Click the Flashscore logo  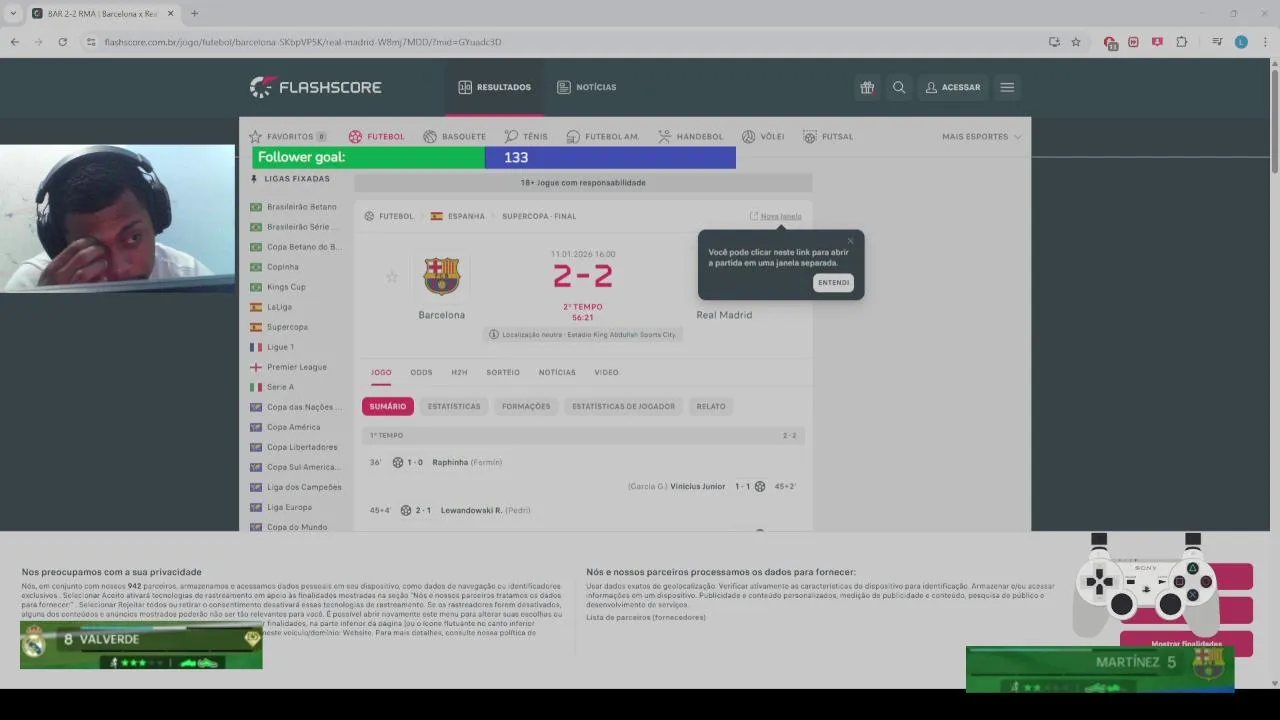point(315,87)
